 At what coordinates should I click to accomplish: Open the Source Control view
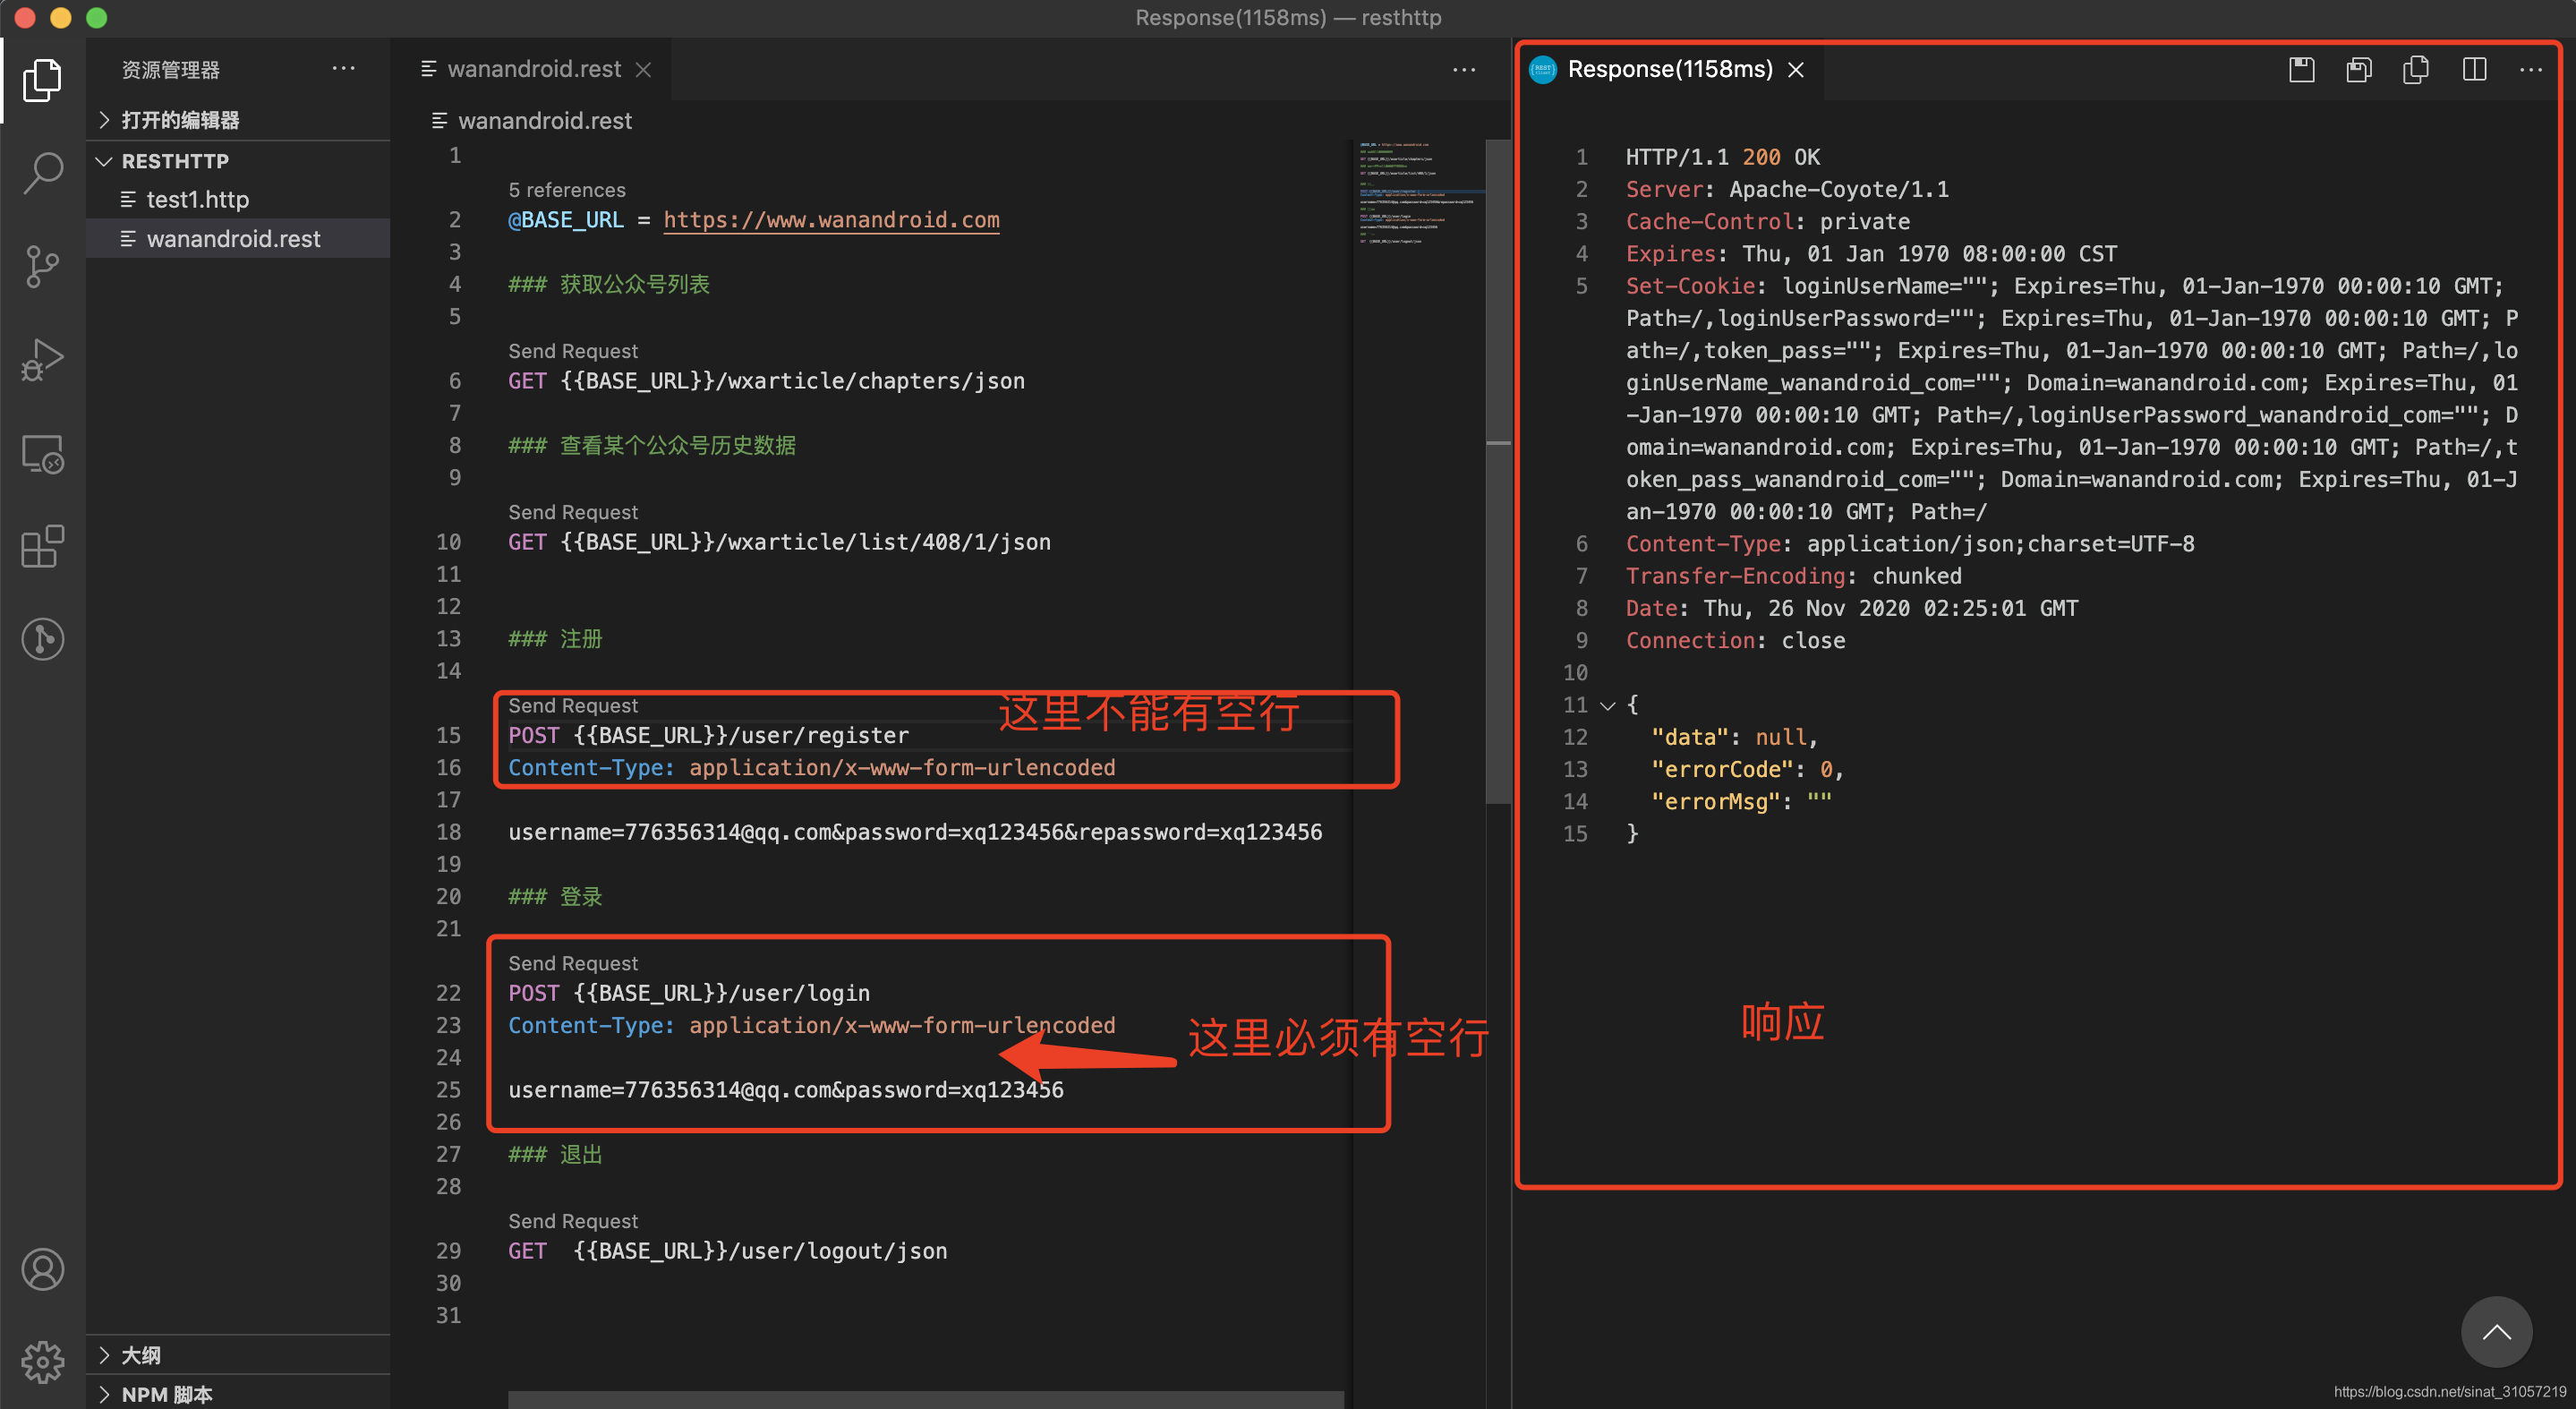[x=42, y=267]
